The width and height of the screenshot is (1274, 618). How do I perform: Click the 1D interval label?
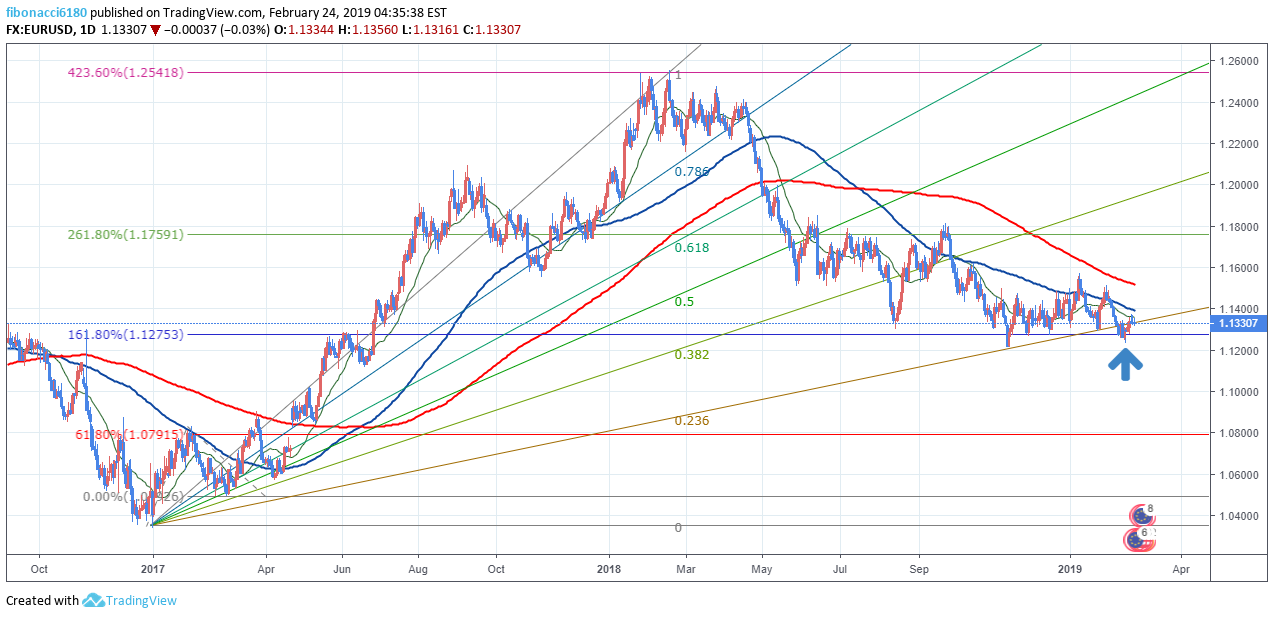pyautogui.click(x=88, y=30)
